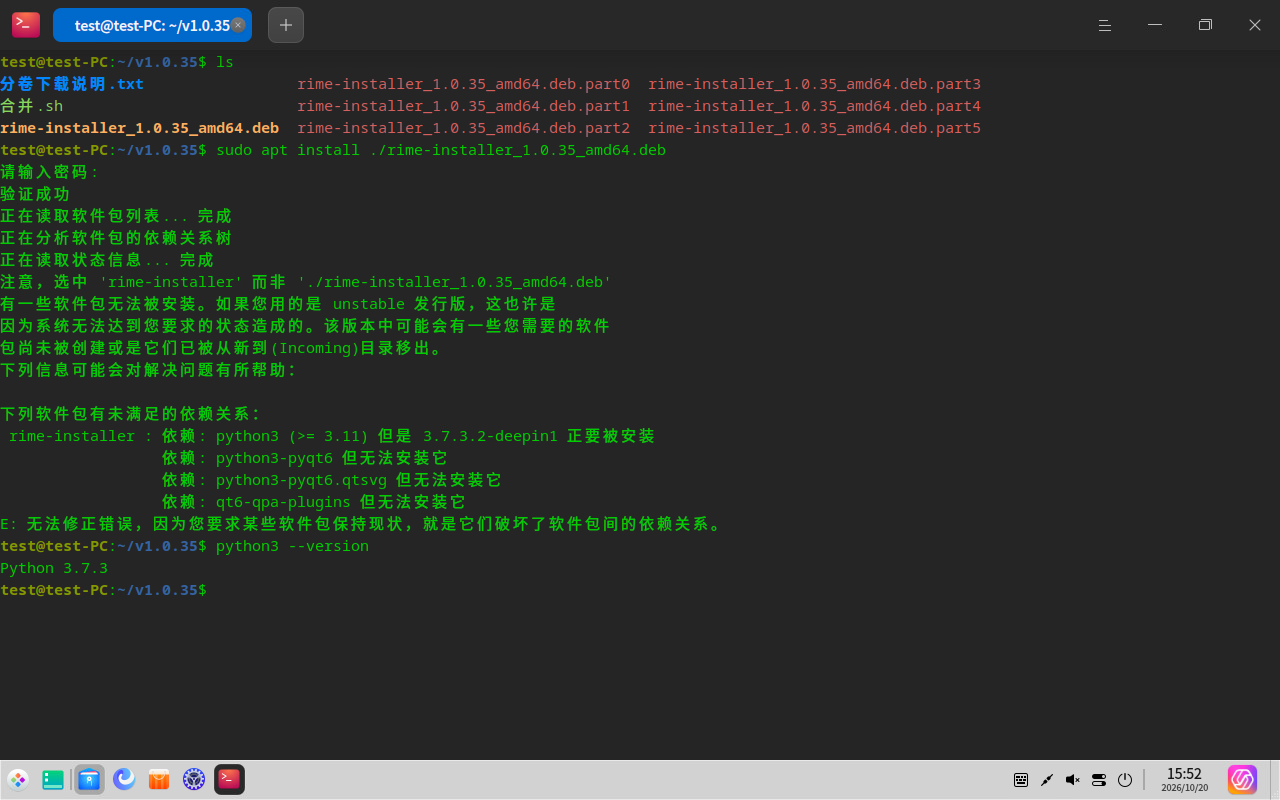Click the file rime-installer_1.0.35_amd64.deb.part5

tap(815, 128)
